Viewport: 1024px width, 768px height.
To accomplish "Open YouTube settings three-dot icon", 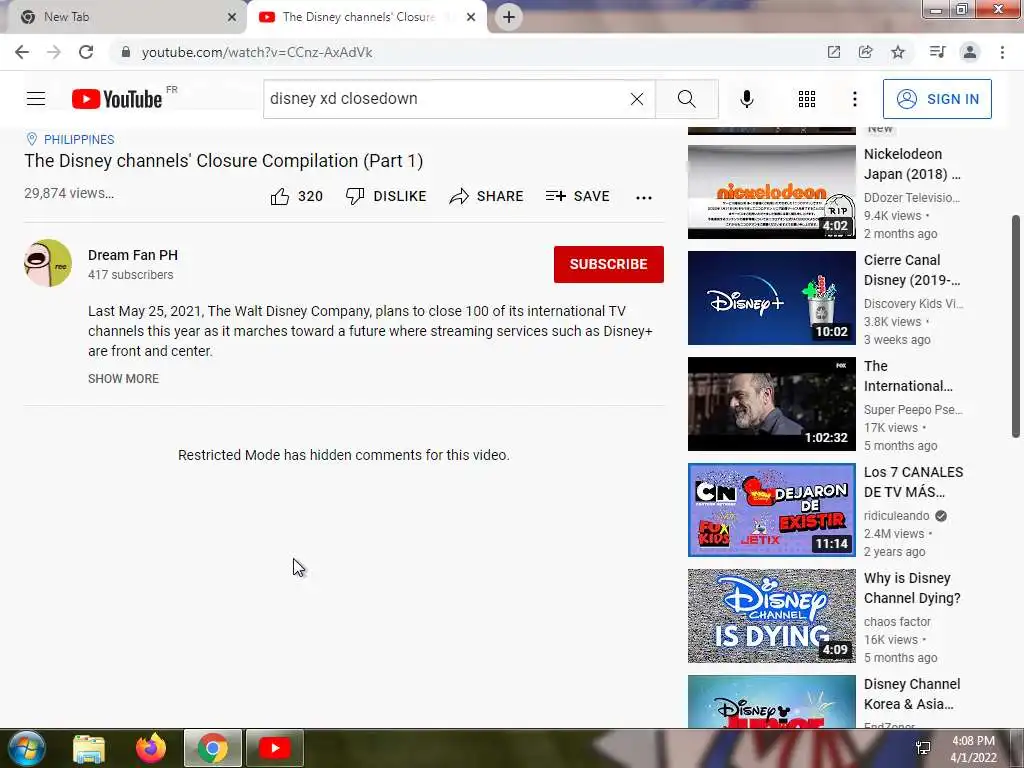I will 854,99.
